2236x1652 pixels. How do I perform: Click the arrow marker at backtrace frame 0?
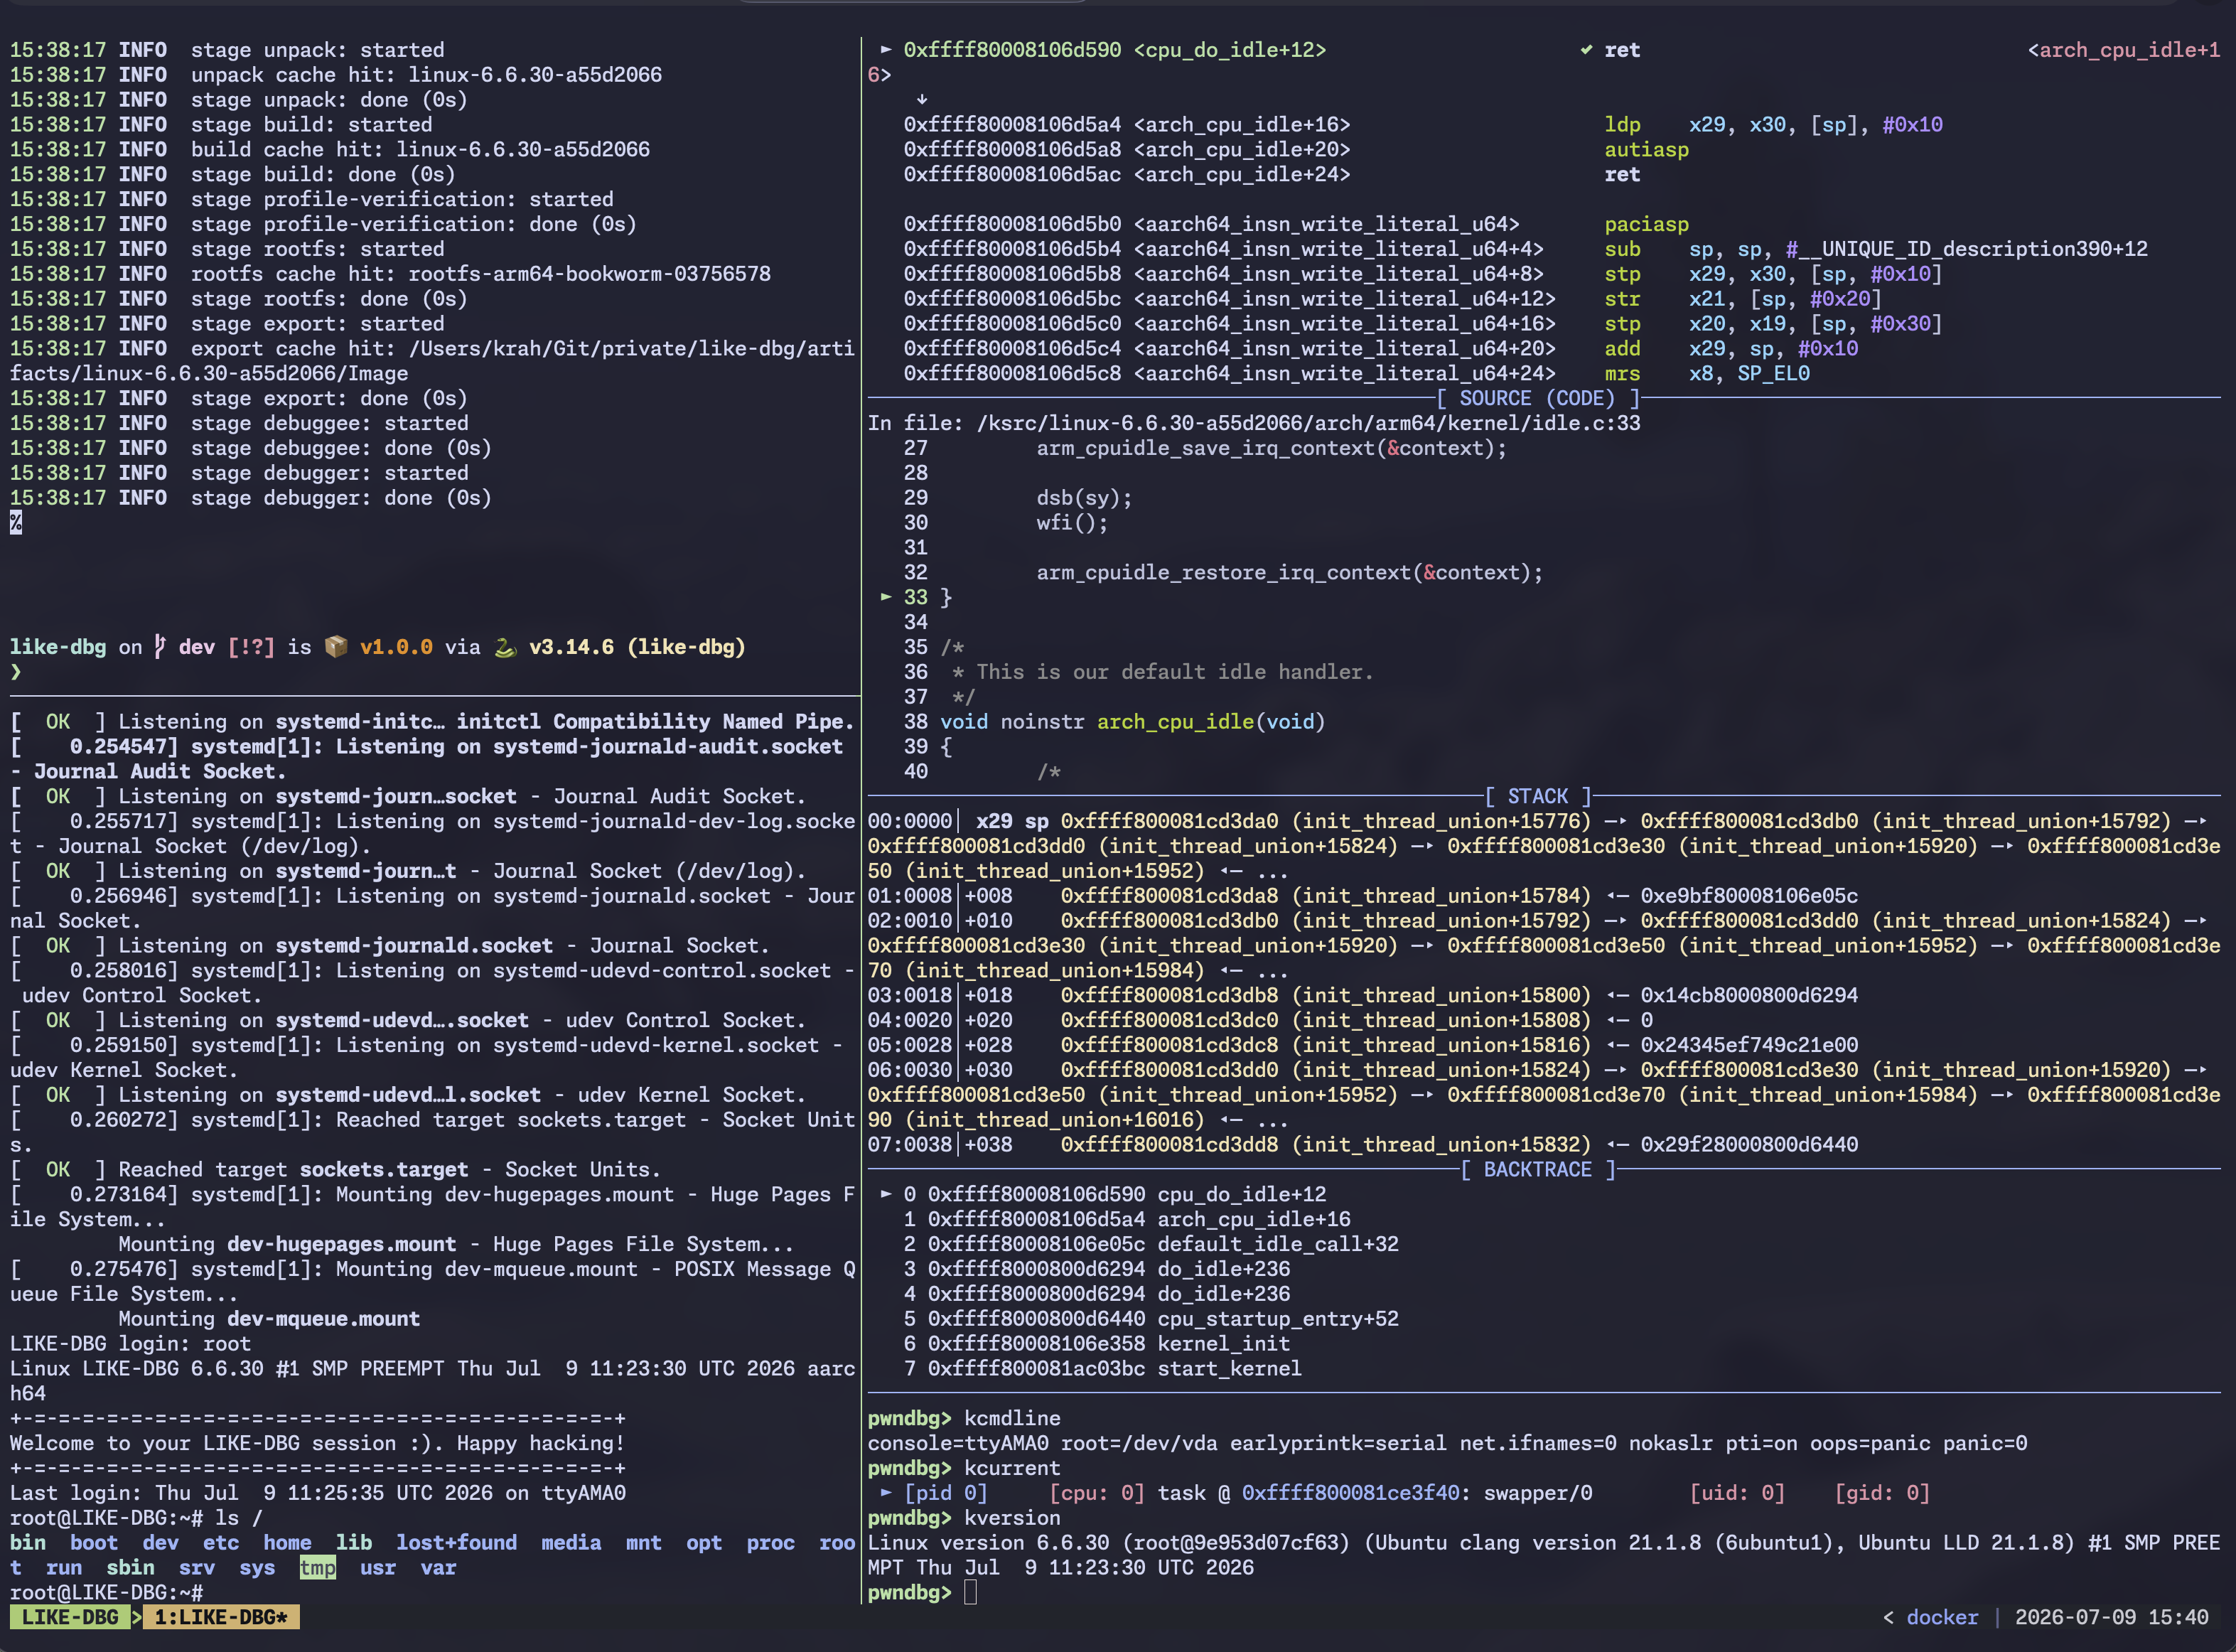pos(885,1194)
